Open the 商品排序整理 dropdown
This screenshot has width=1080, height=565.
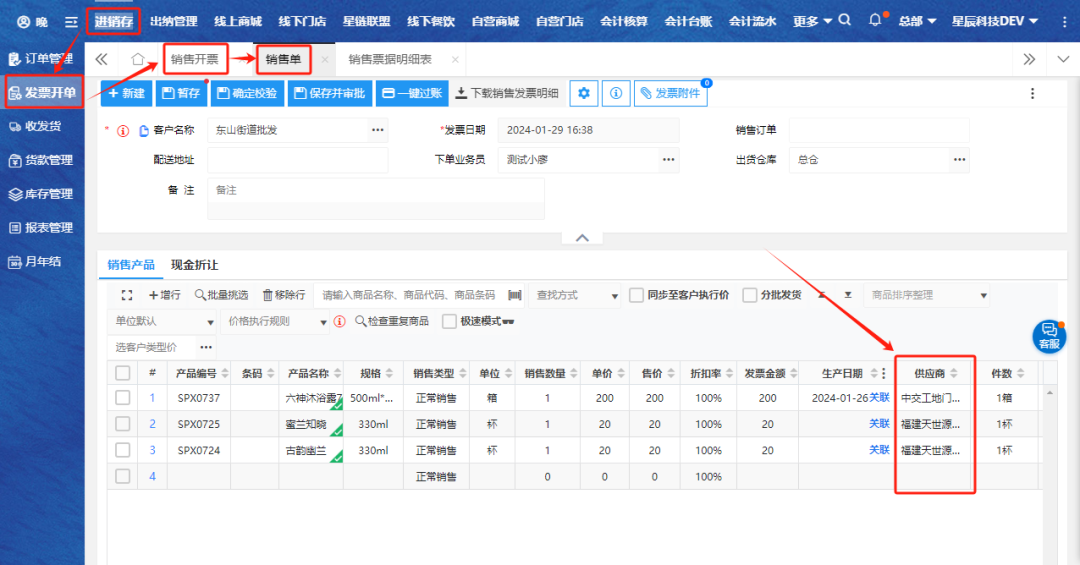pyautogui.click(x=926, y=295)
